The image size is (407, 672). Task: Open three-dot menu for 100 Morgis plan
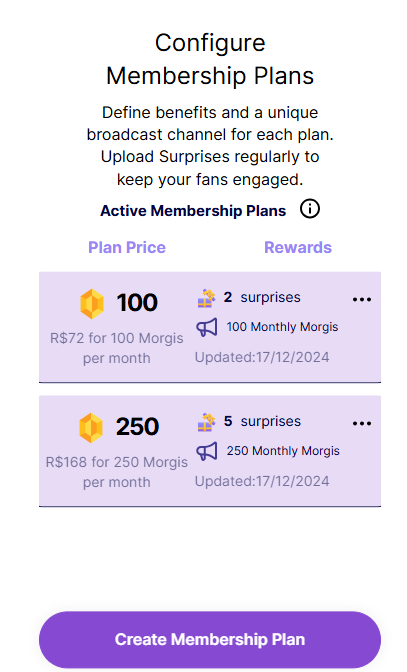click(x=362, y=300)
